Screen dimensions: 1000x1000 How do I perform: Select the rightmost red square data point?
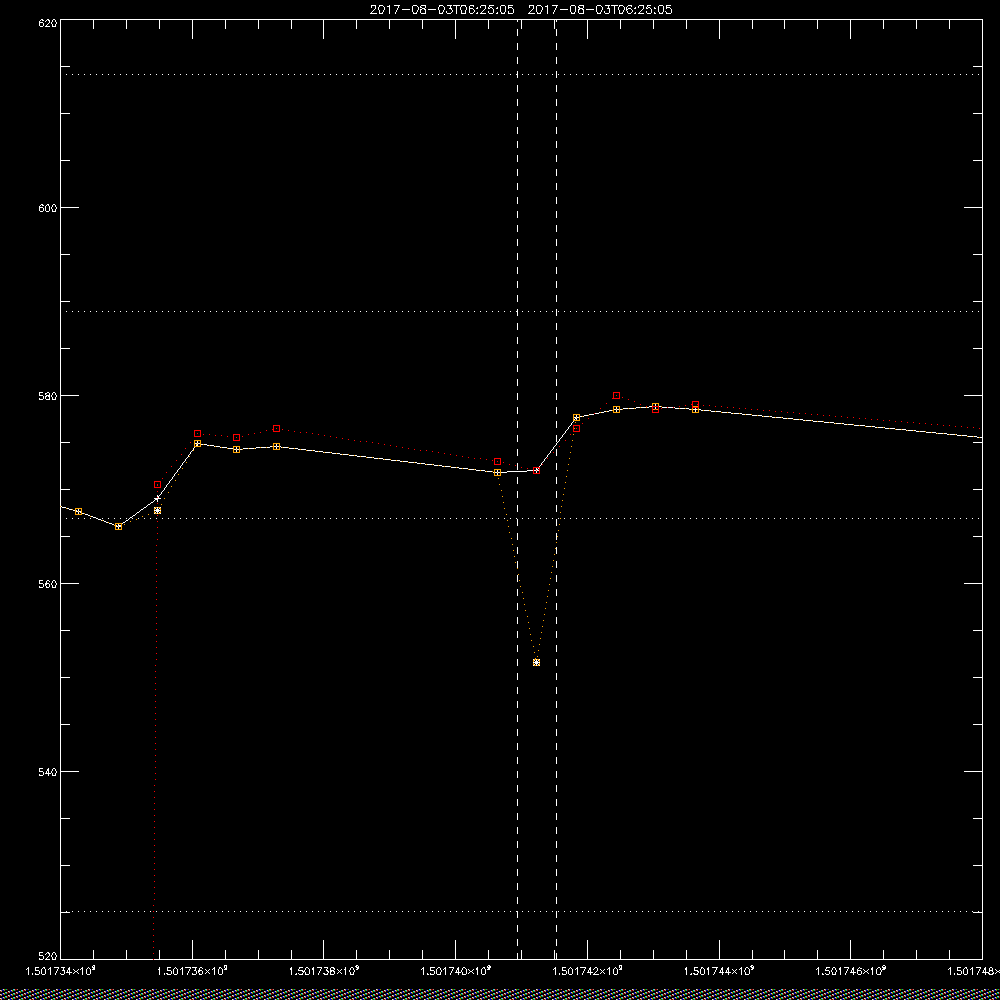pos(695,405)
